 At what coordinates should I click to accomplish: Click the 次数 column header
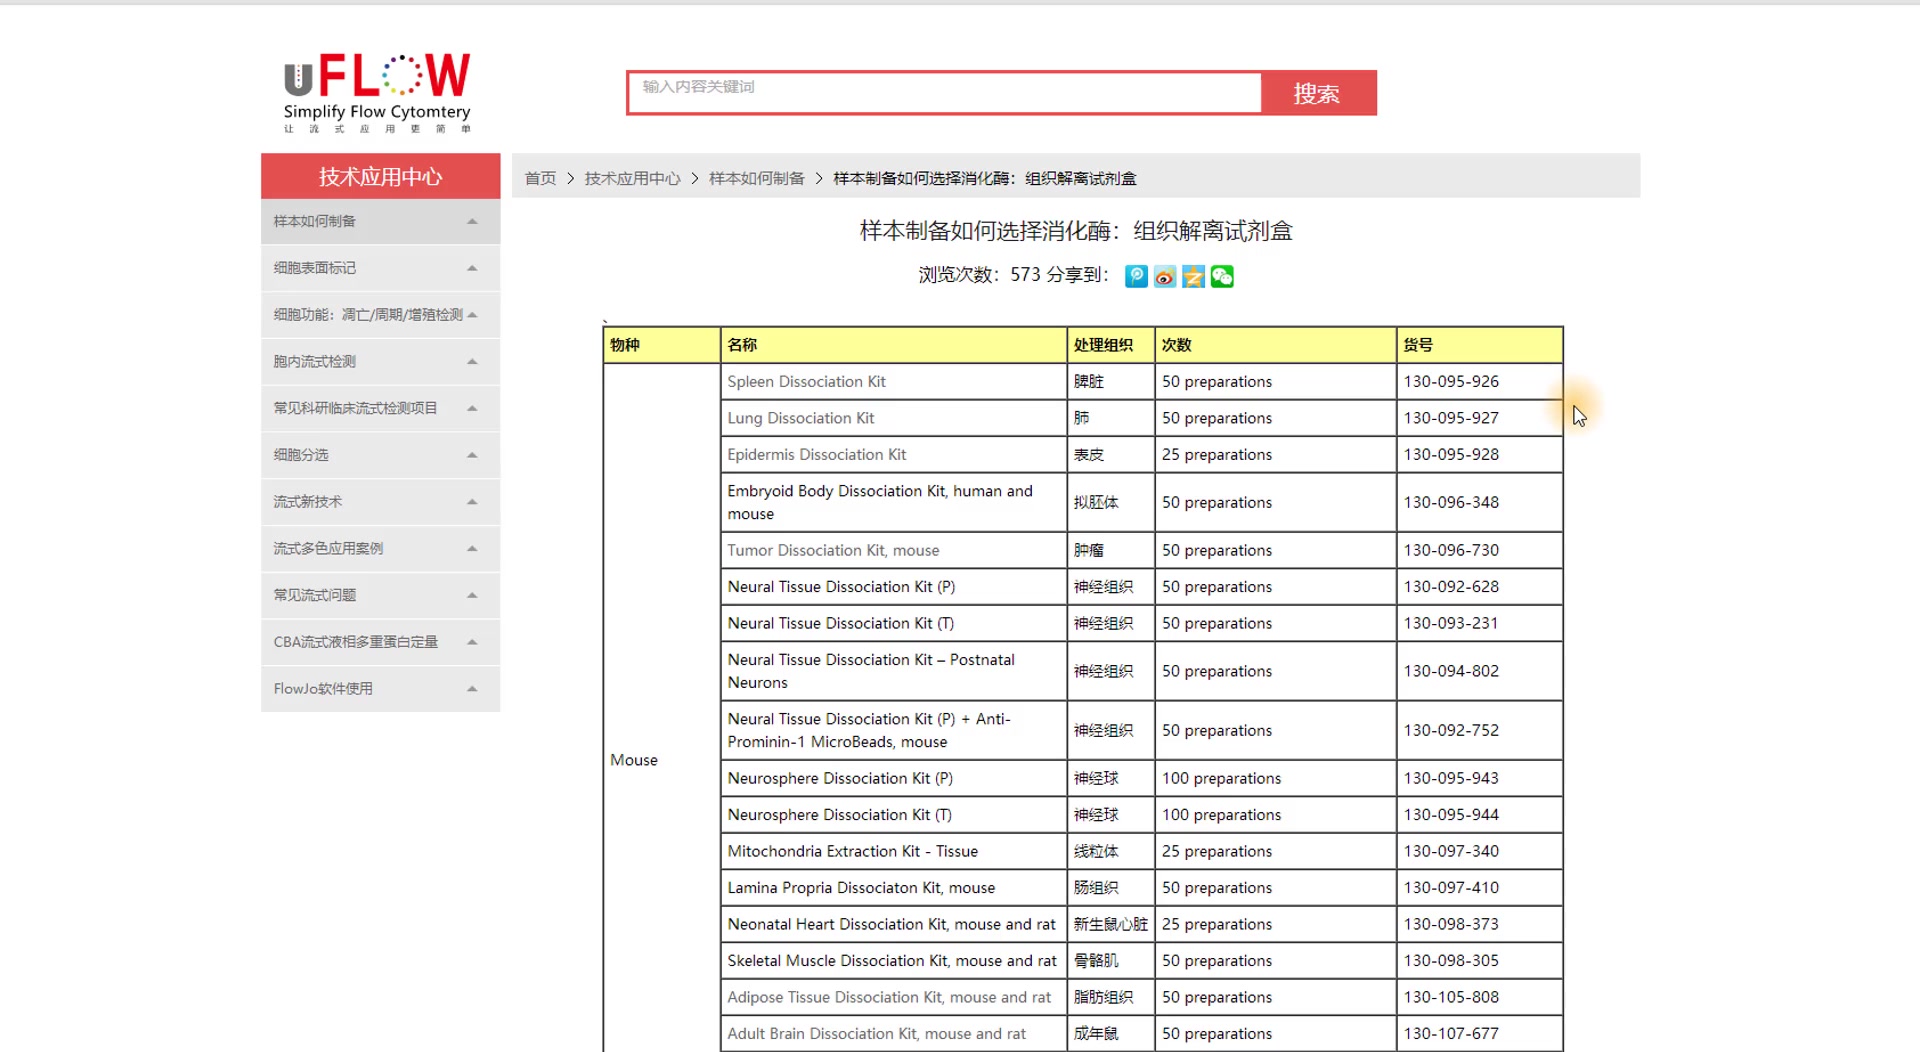click(x=1276, y=345)
